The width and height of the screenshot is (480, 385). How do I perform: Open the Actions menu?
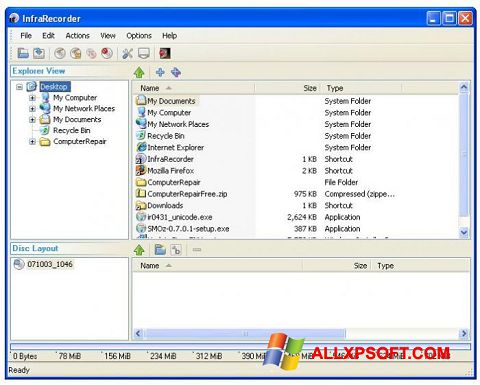point(78,36)
